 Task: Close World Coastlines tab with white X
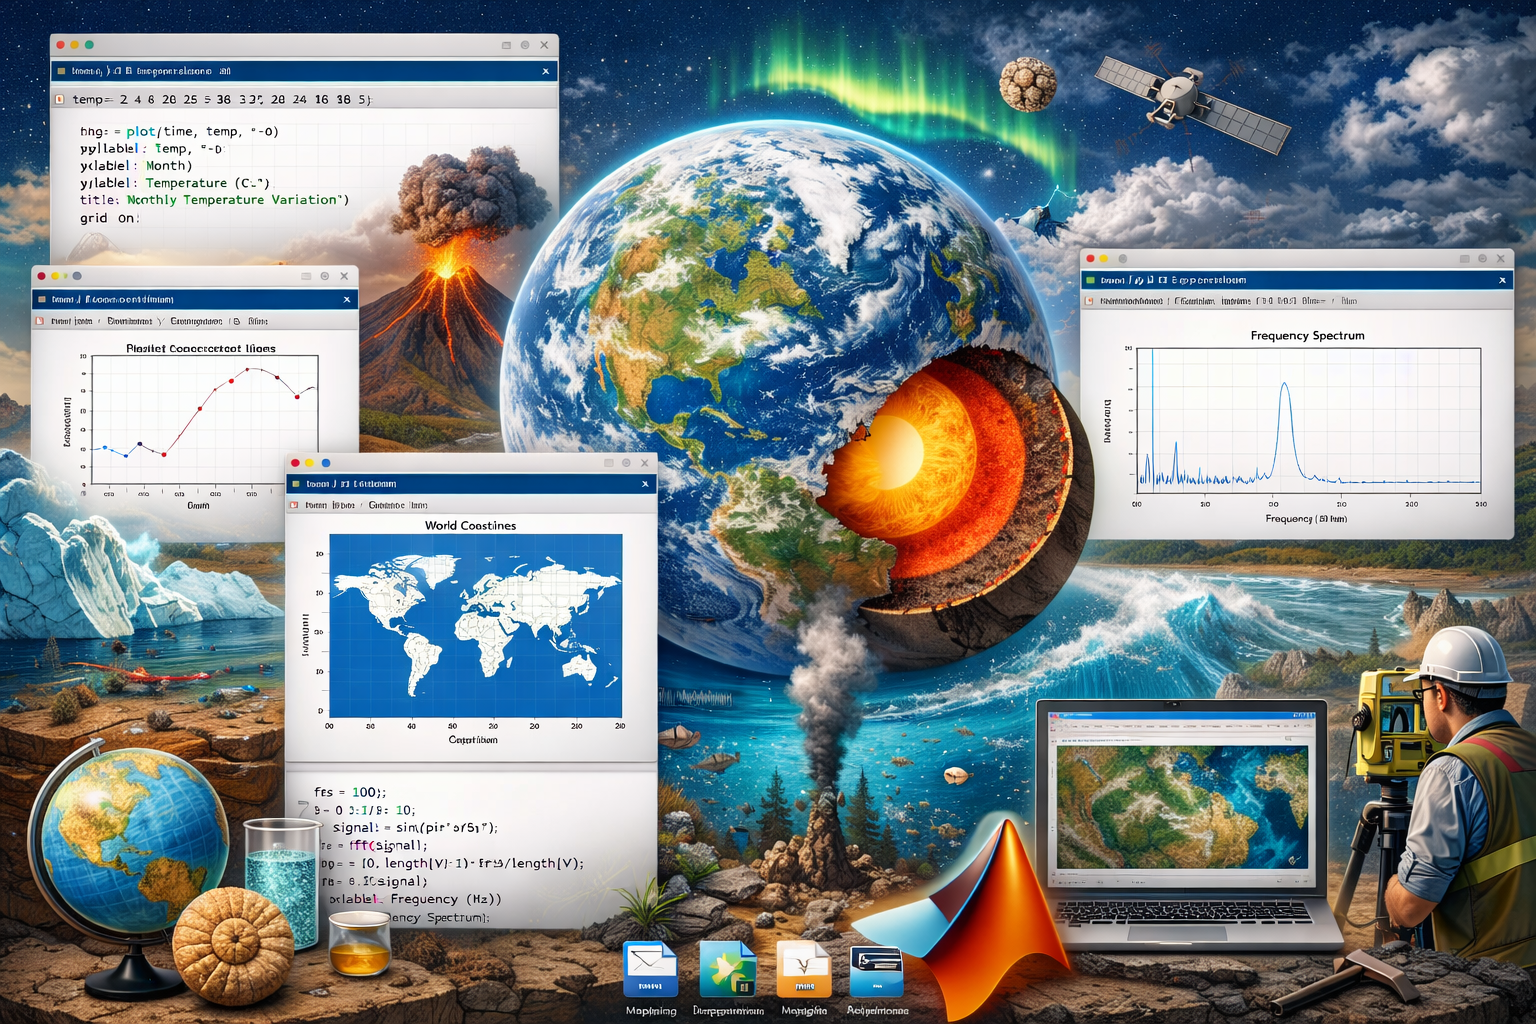point(645,484)
